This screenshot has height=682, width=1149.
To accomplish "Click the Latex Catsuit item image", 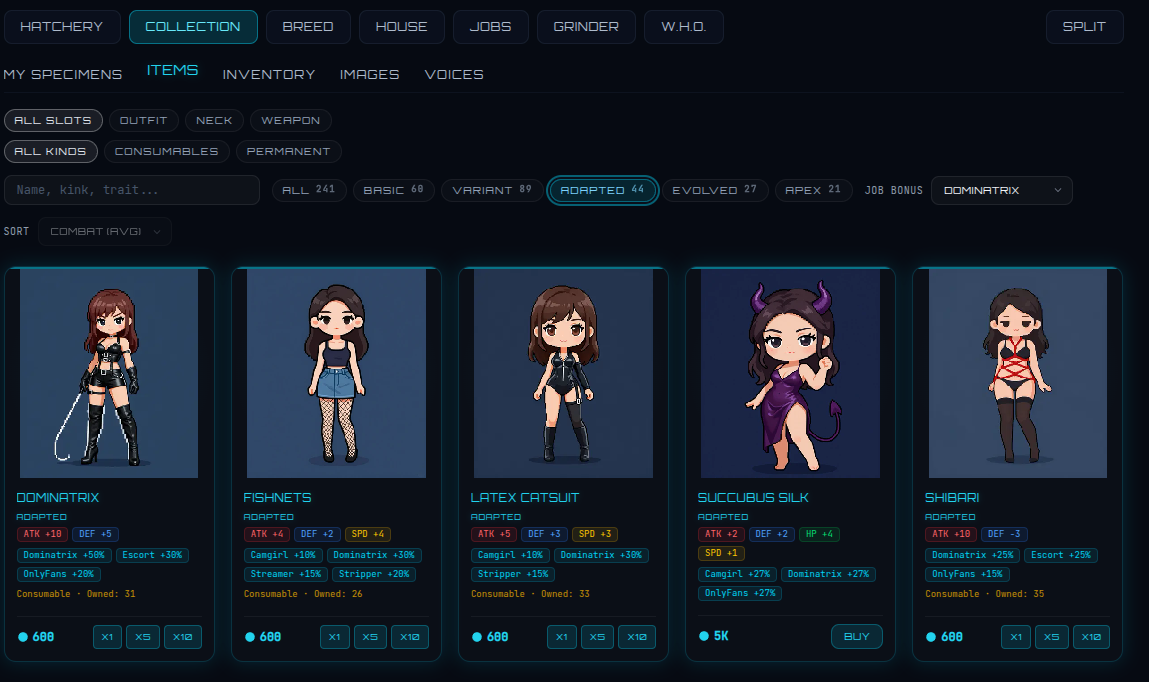I will [x=564, y=374].
